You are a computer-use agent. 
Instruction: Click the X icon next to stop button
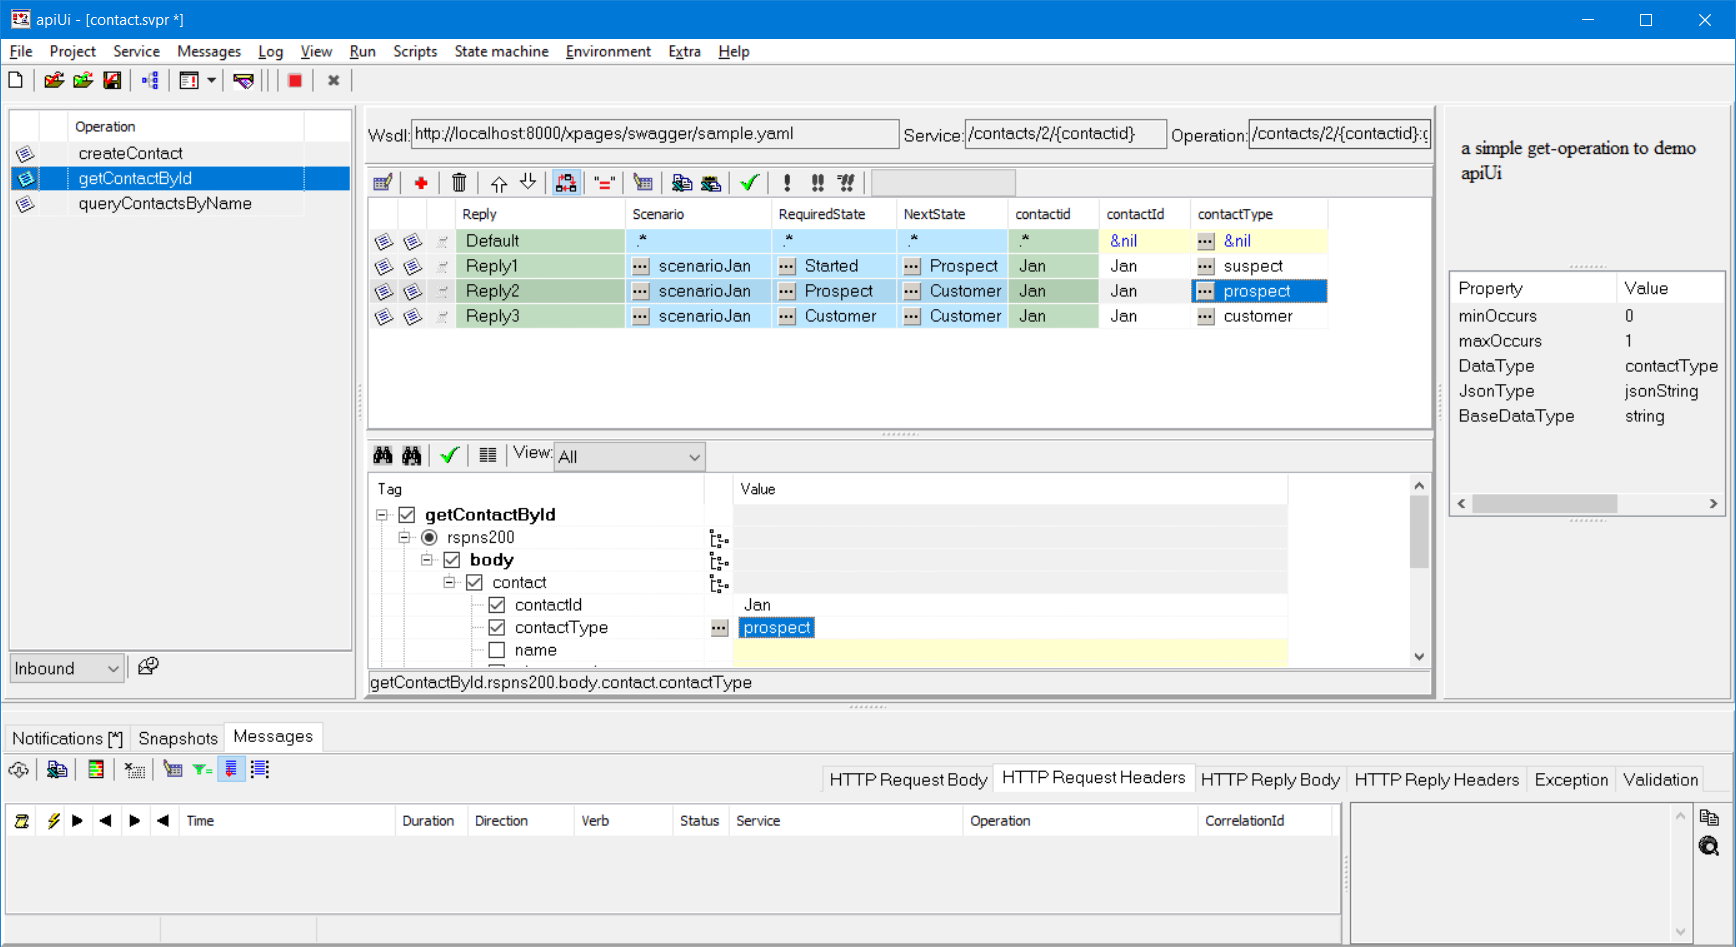click(x=334, y=80)
